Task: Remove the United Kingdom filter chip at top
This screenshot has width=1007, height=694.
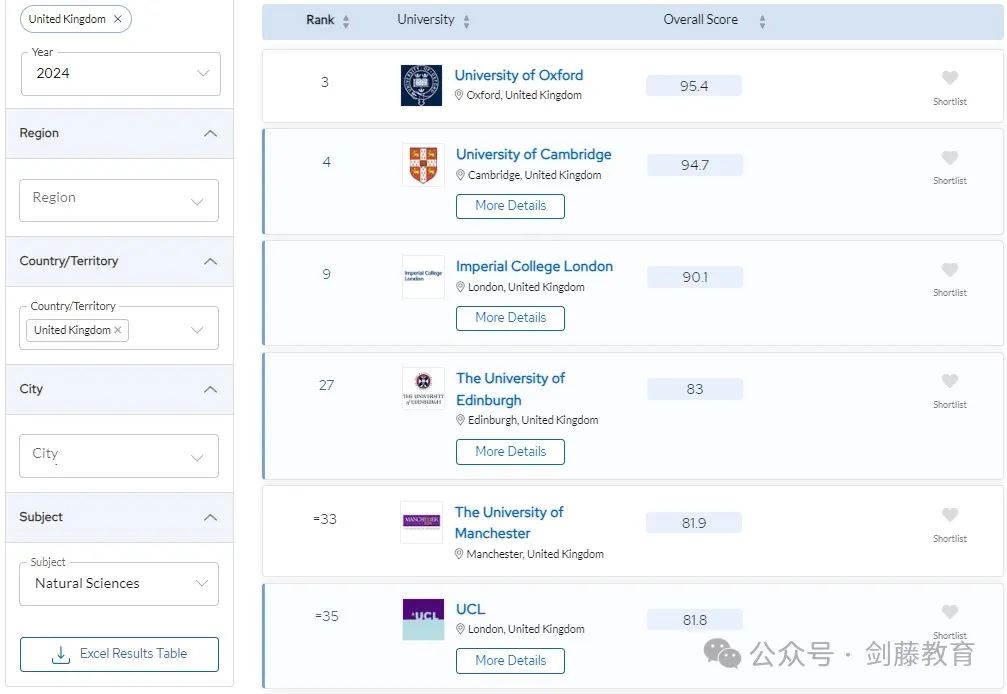Action: click(x=118, y=19)
